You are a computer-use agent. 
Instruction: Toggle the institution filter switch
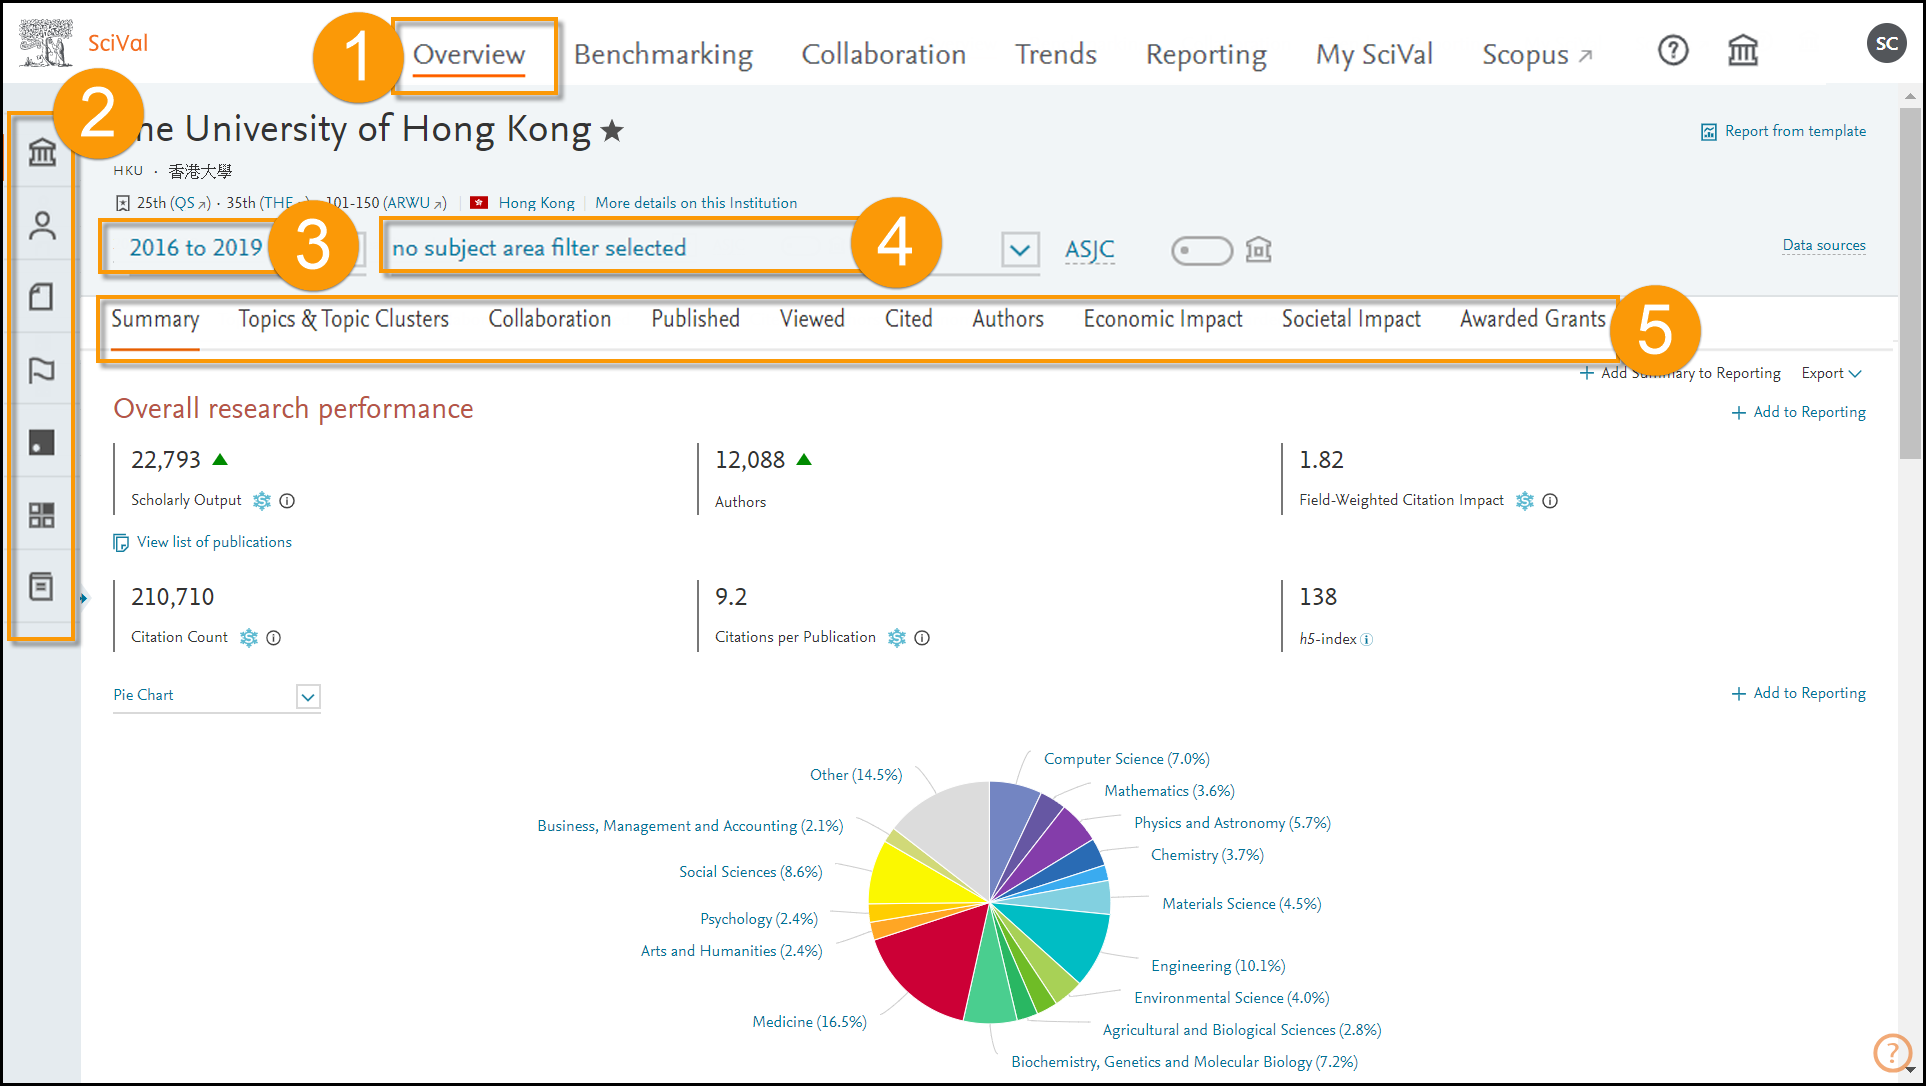coord(1202,250)
